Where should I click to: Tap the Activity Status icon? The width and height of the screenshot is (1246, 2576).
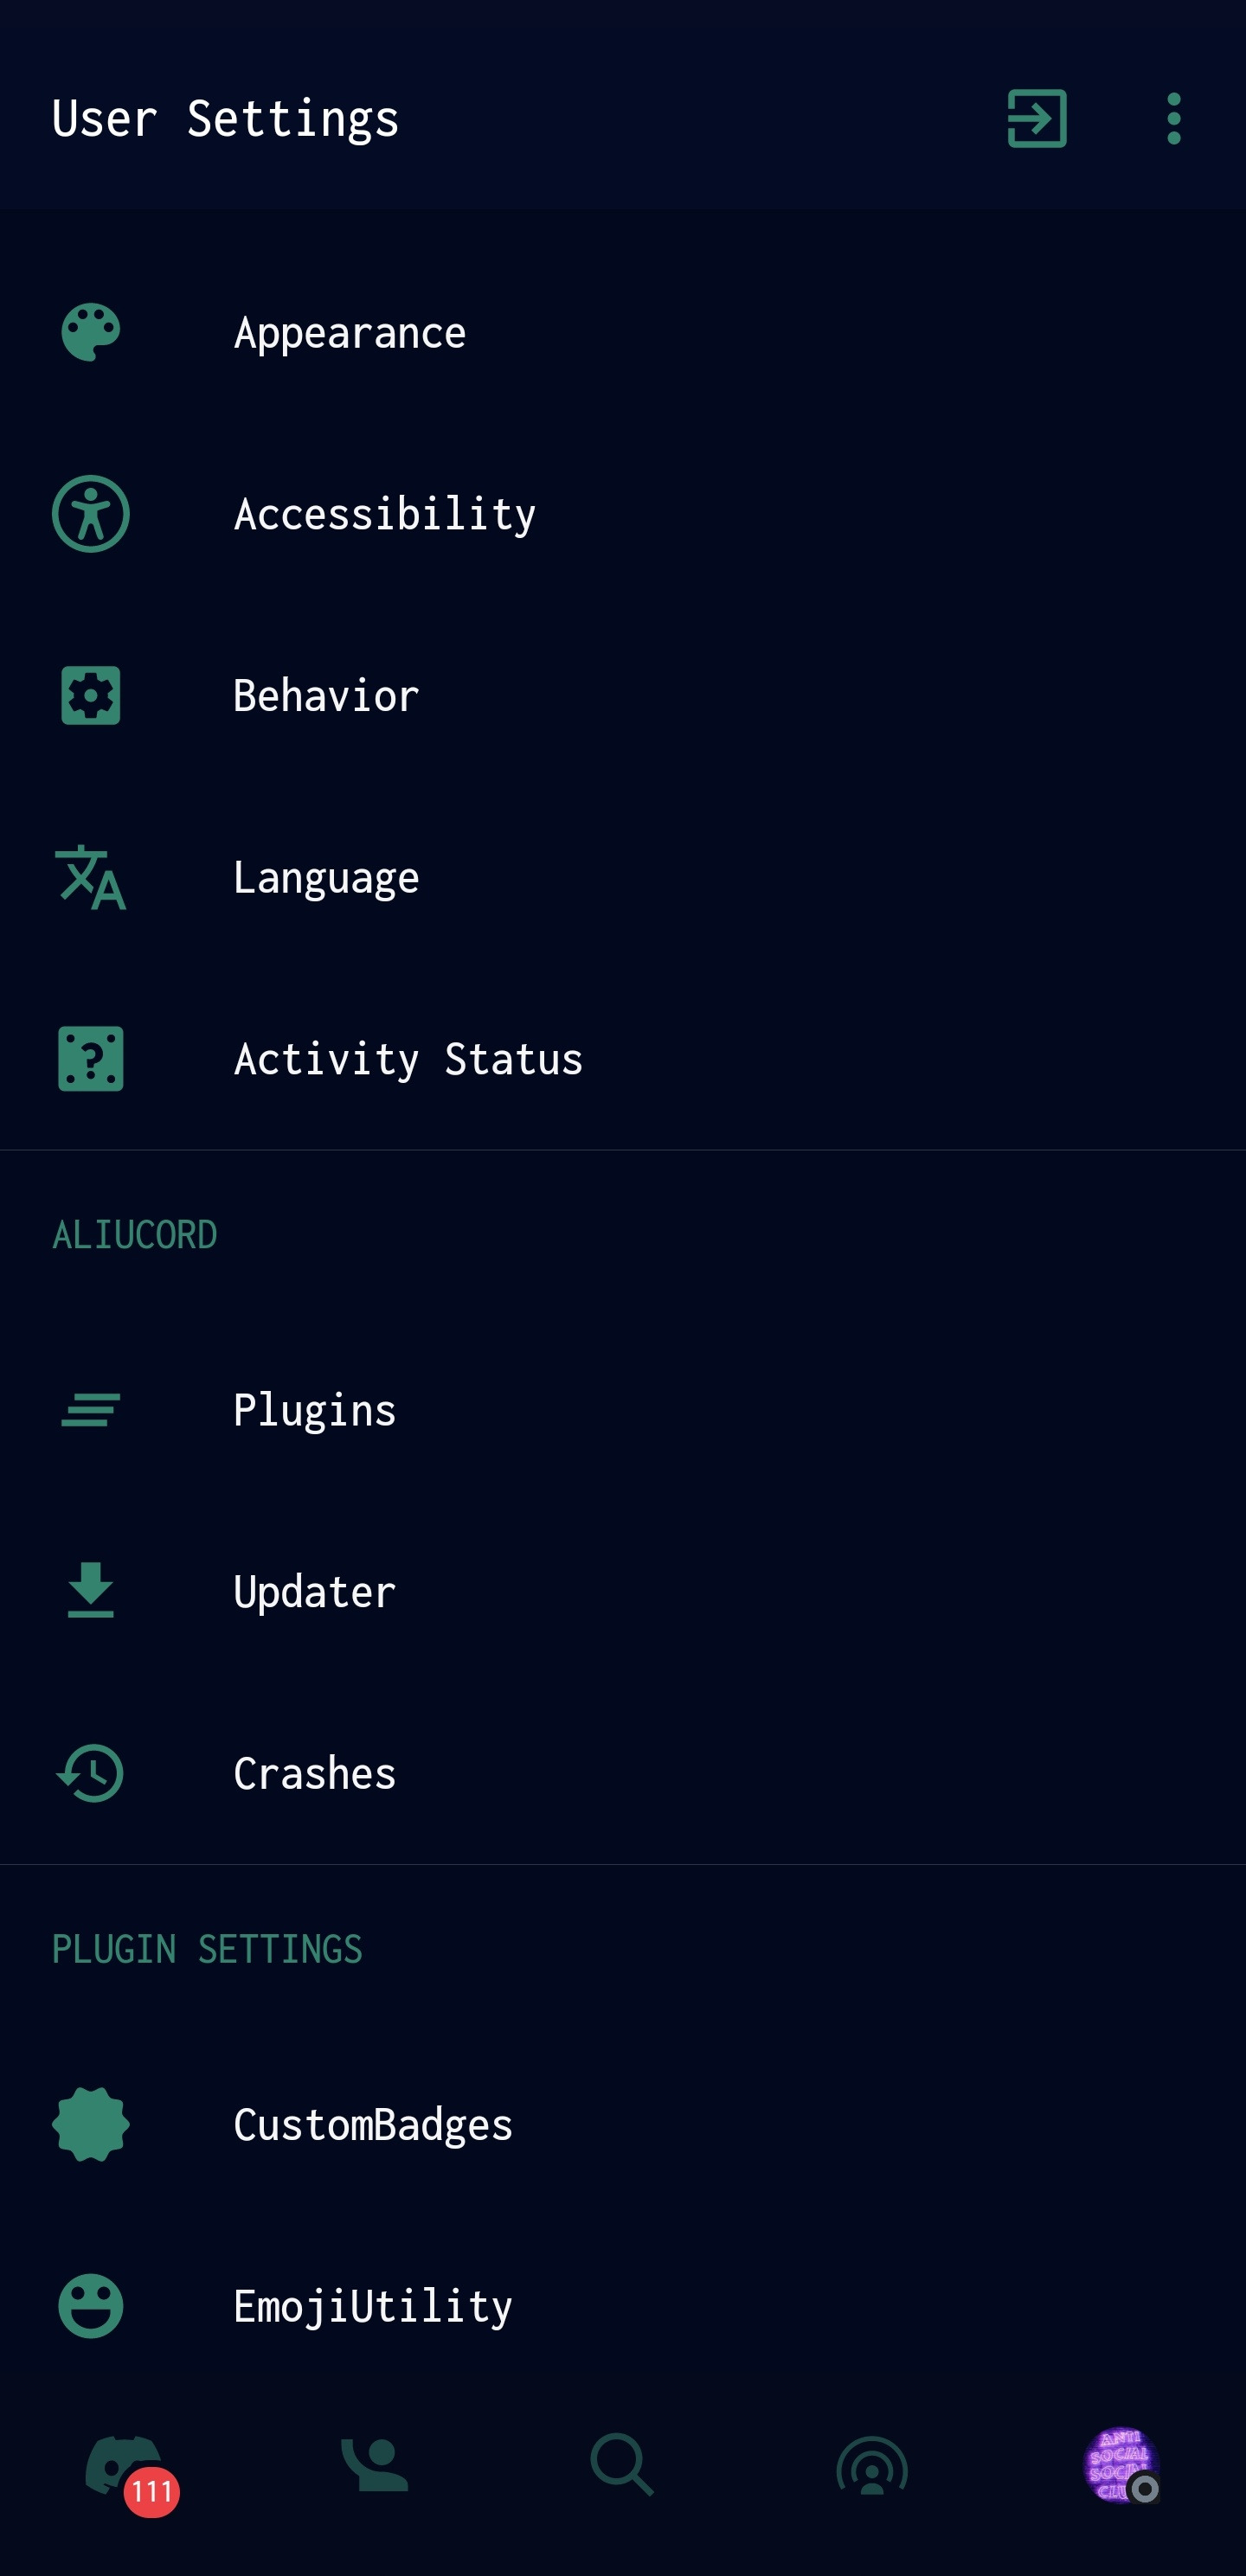[x=91, y=1058]
